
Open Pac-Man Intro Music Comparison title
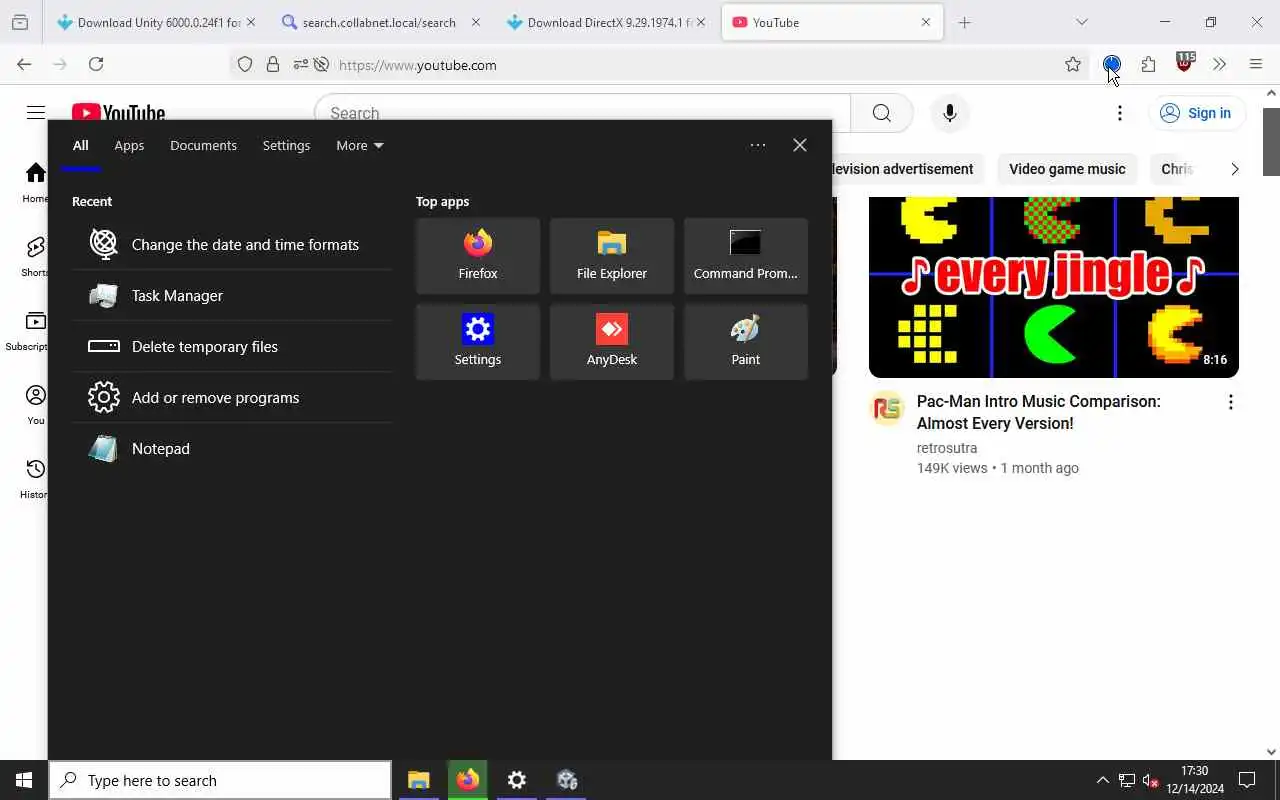(x=1039, y=412)
